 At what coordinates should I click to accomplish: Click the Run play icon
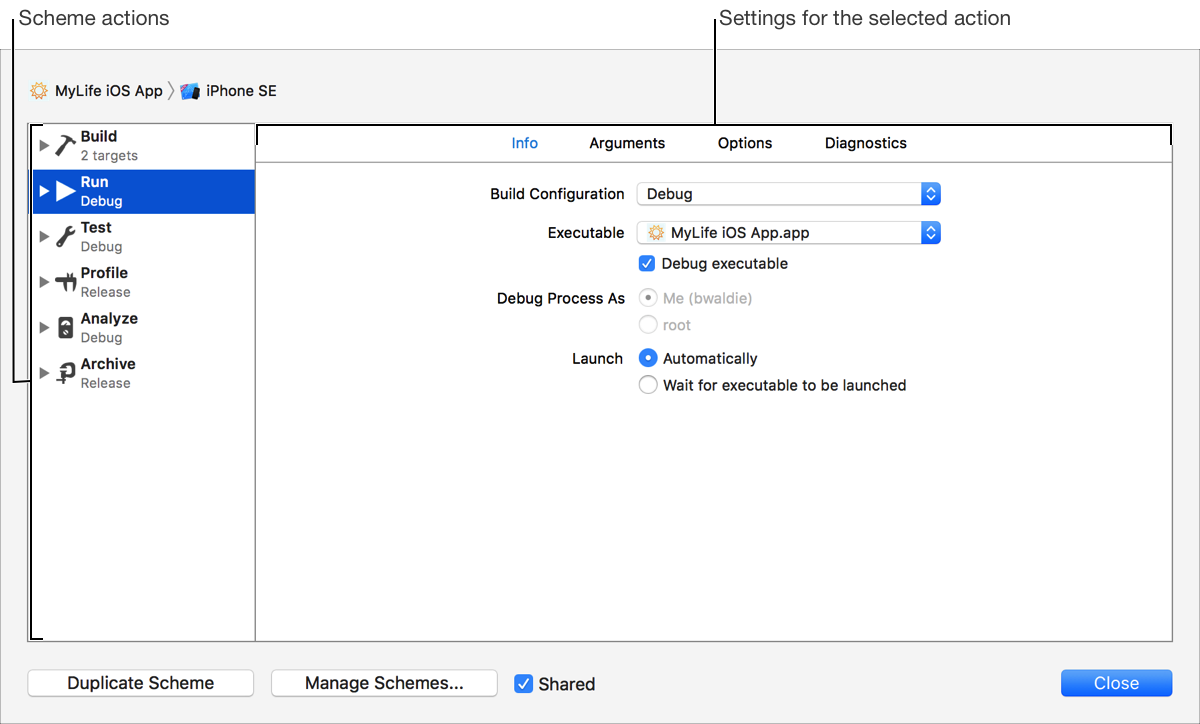[65, 191]
